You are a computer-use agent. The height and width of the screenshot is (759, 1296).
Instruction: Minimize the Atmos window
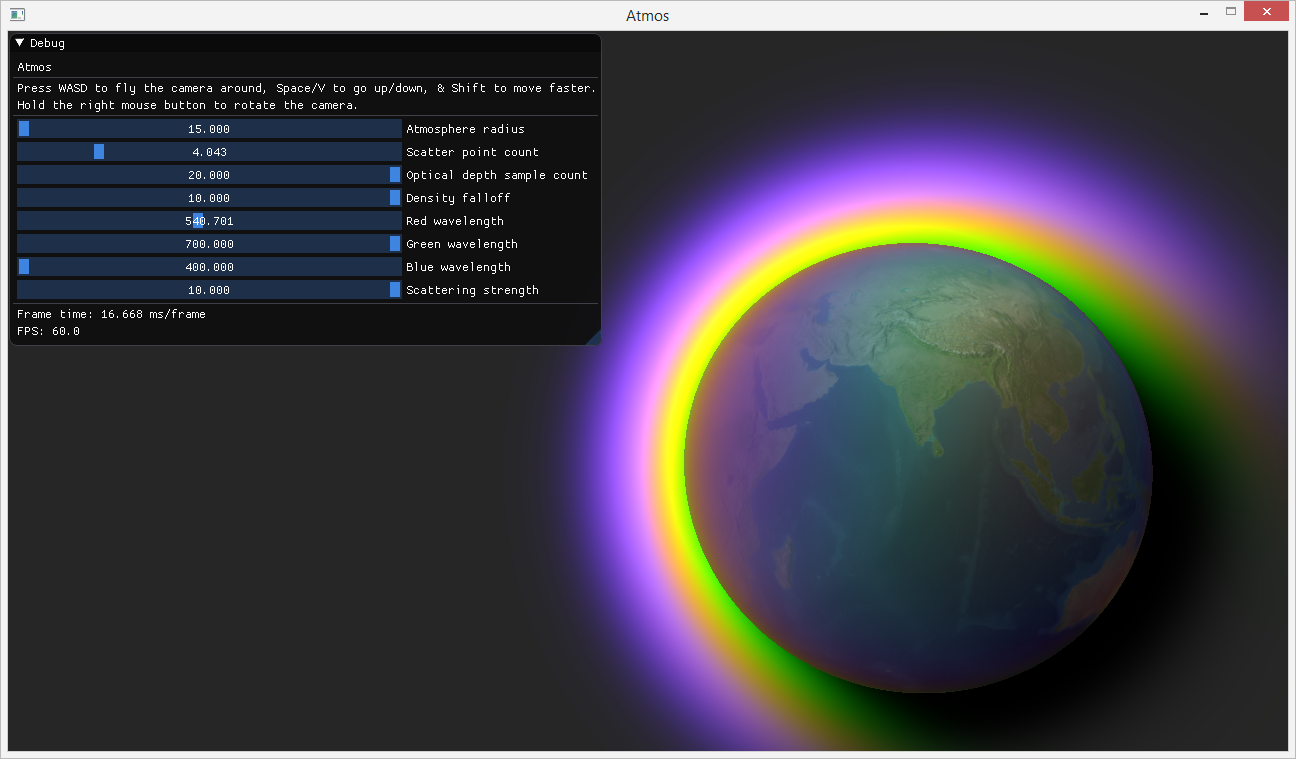[x=1203, y=13]
